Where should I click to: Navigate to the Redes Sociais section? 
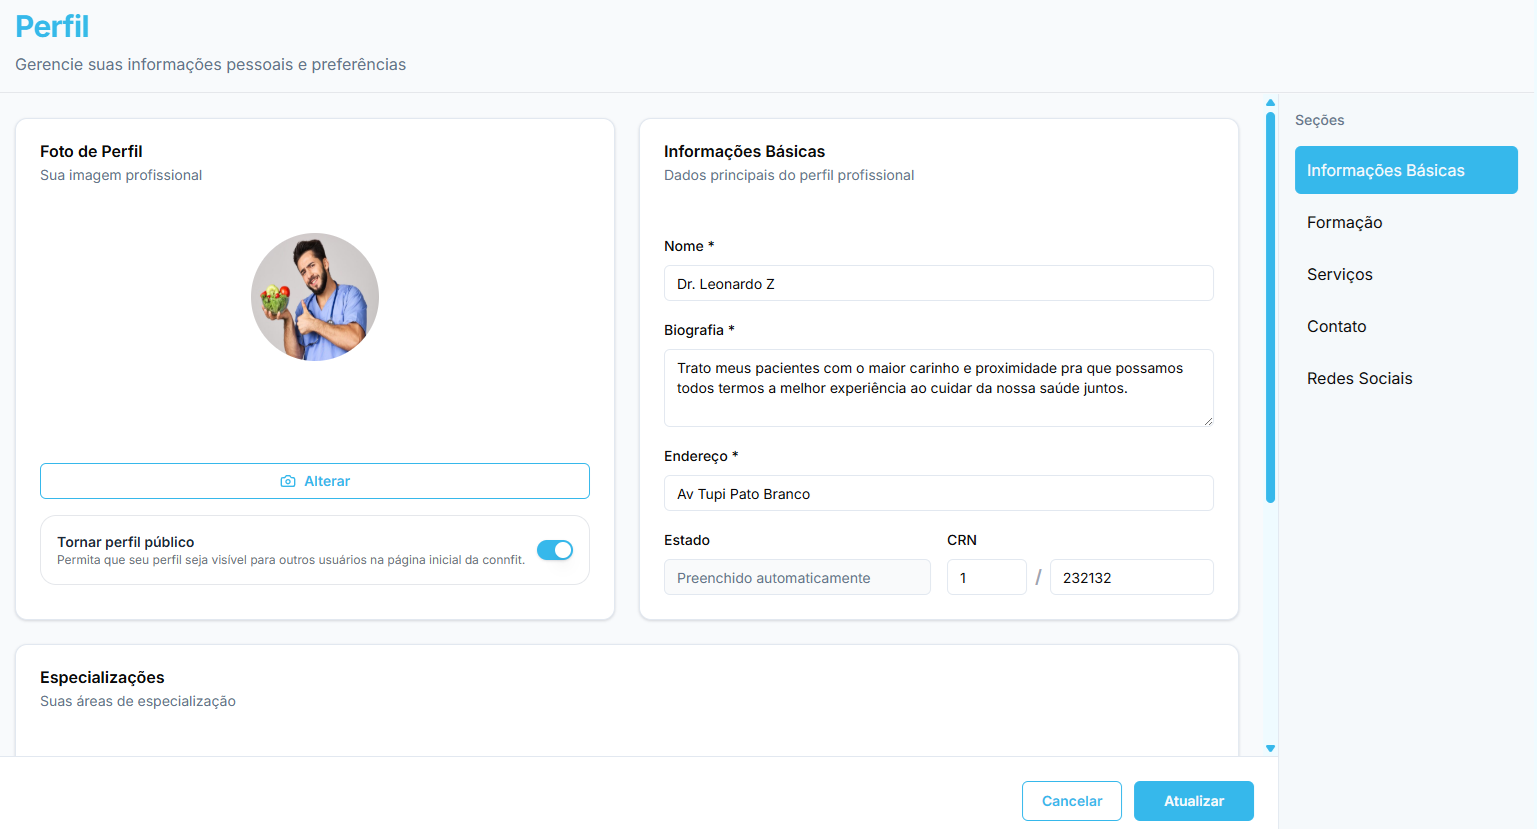pyautogui.click(x=1359, y=378)
